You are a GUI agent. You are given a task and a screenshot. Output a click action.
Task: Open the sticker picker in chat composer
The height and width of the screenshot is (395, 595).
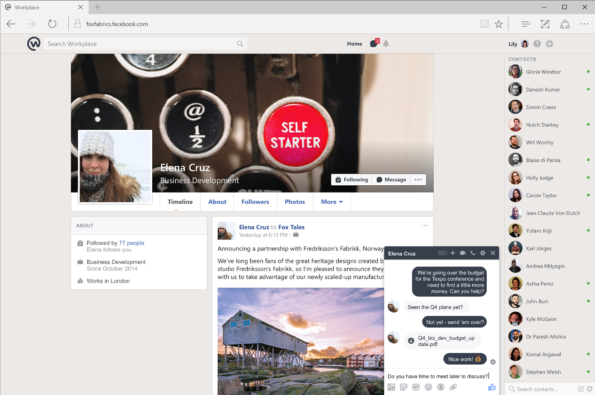click(403, 387)
